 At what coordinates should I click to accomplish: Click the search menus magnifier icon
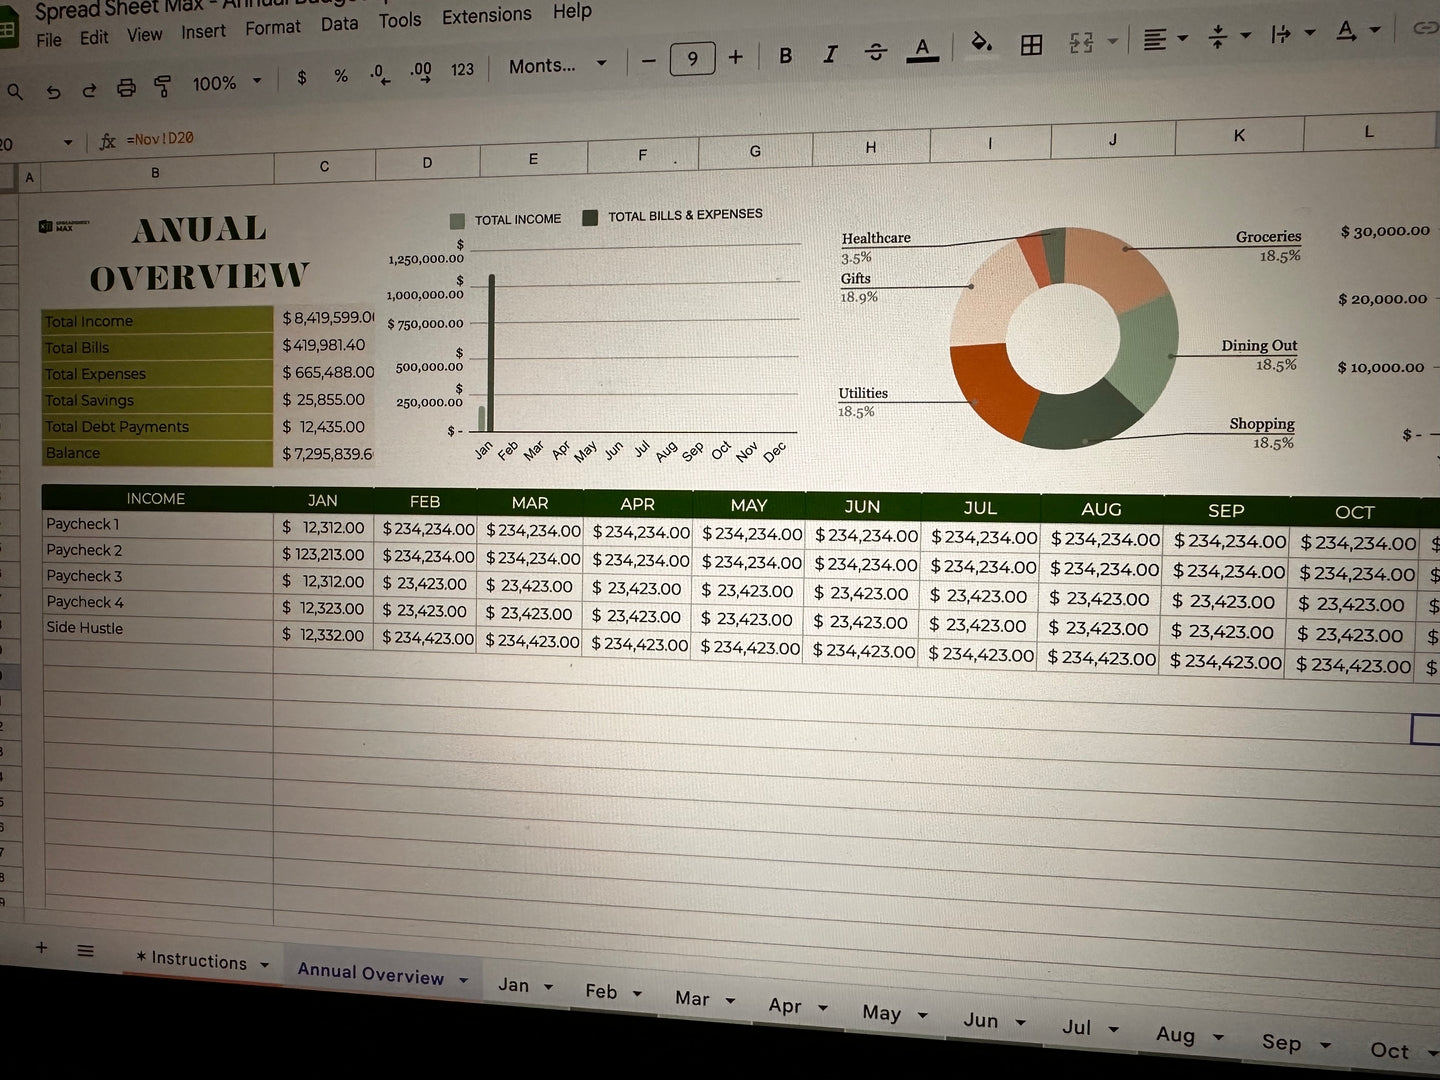click(x=15, y=92)
